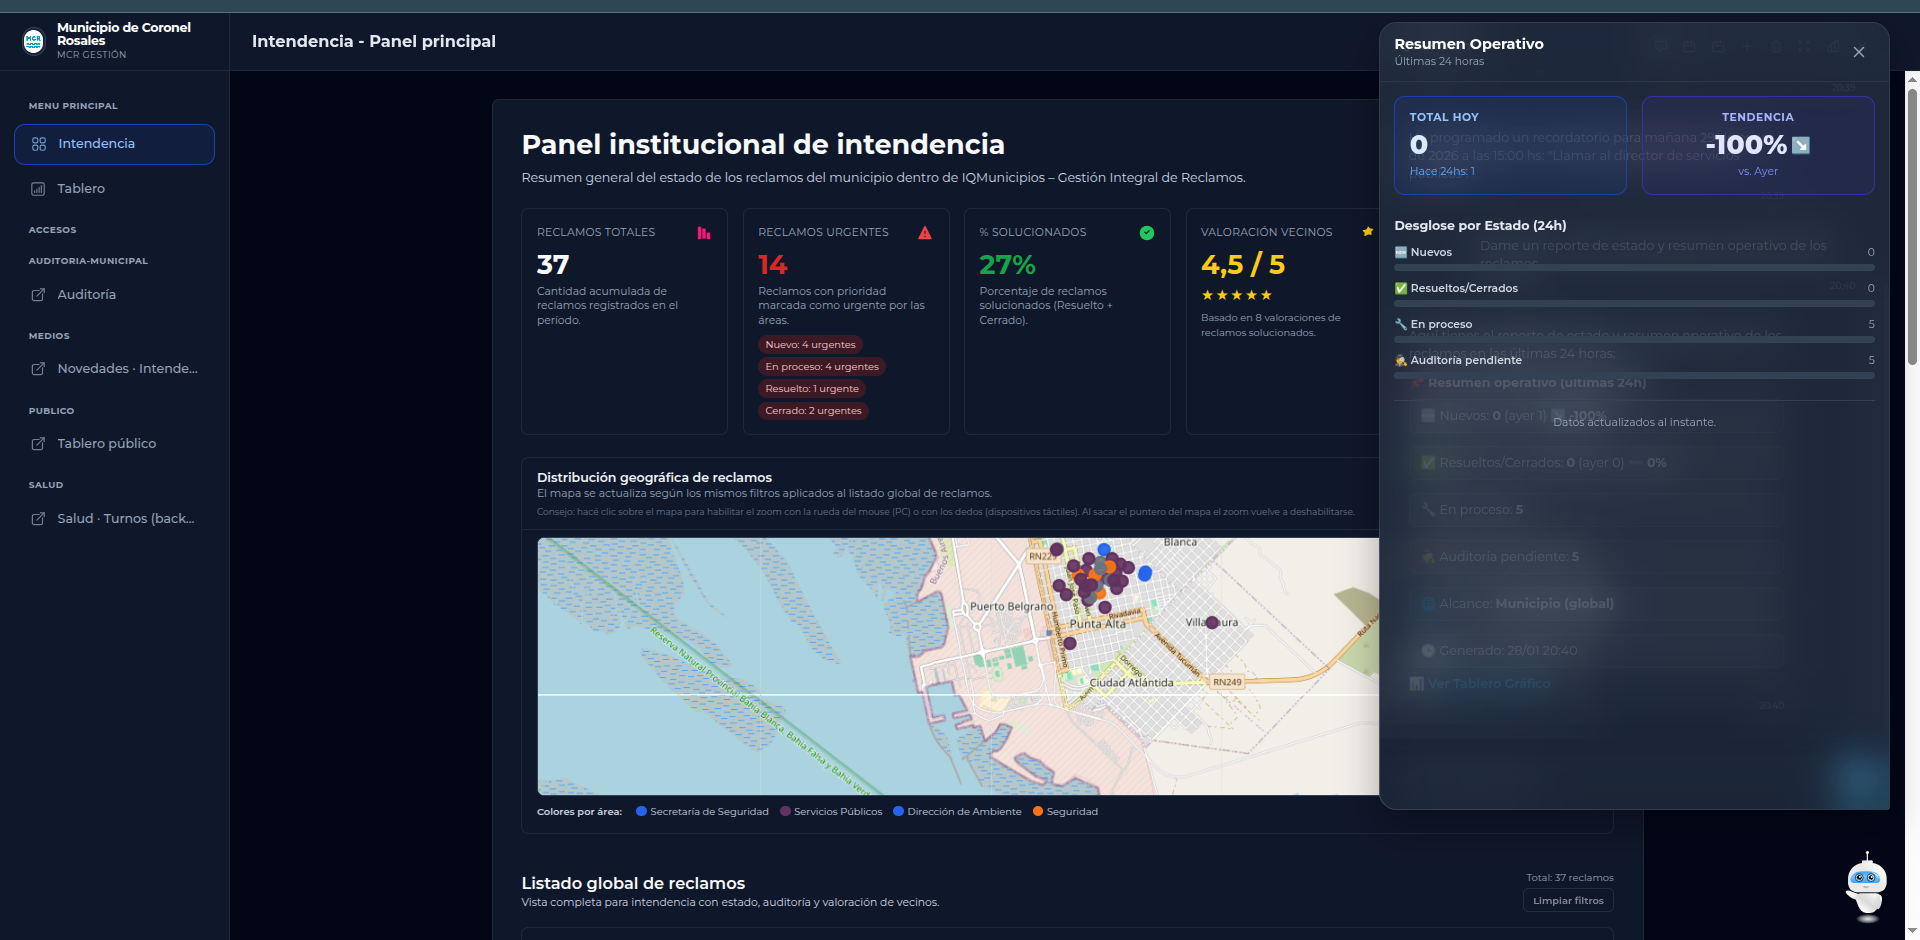Screen dimensions: 1920x940
Task: Click the green checkmark icon on % Solucionados card
Action: tap(1146, 232)
